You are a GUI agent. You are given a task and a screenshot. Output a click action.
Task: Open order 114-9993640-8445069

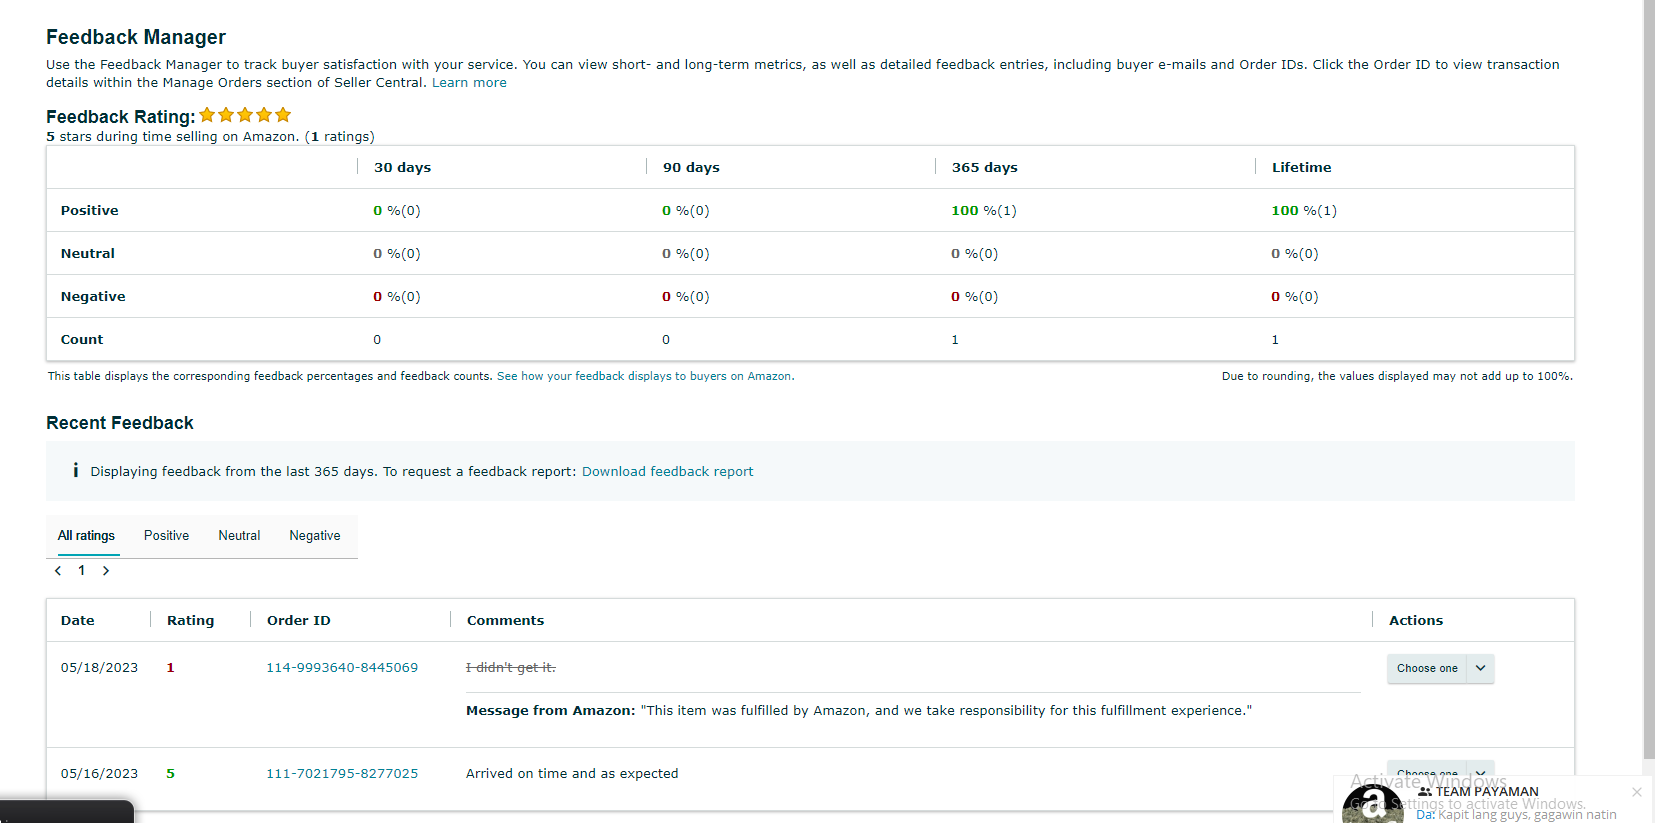click(342, 667)
